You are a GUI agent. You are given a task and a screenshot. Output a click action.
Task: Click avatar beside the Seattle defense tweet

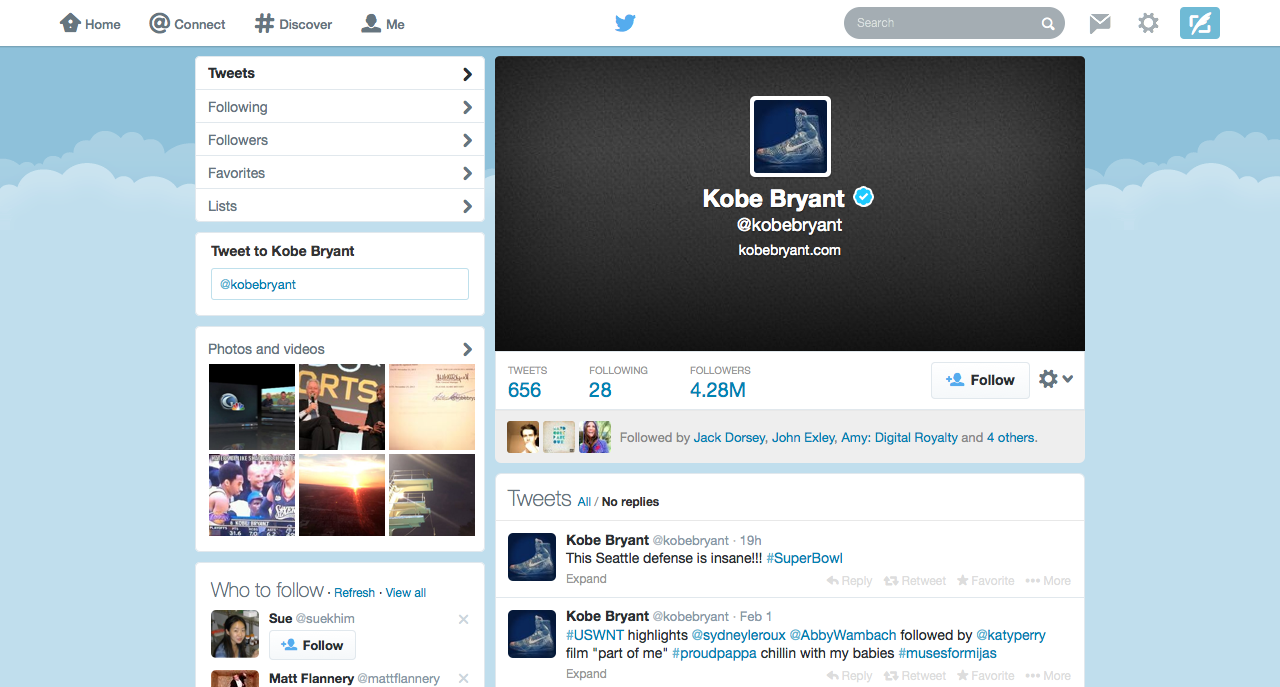point(532,557)
